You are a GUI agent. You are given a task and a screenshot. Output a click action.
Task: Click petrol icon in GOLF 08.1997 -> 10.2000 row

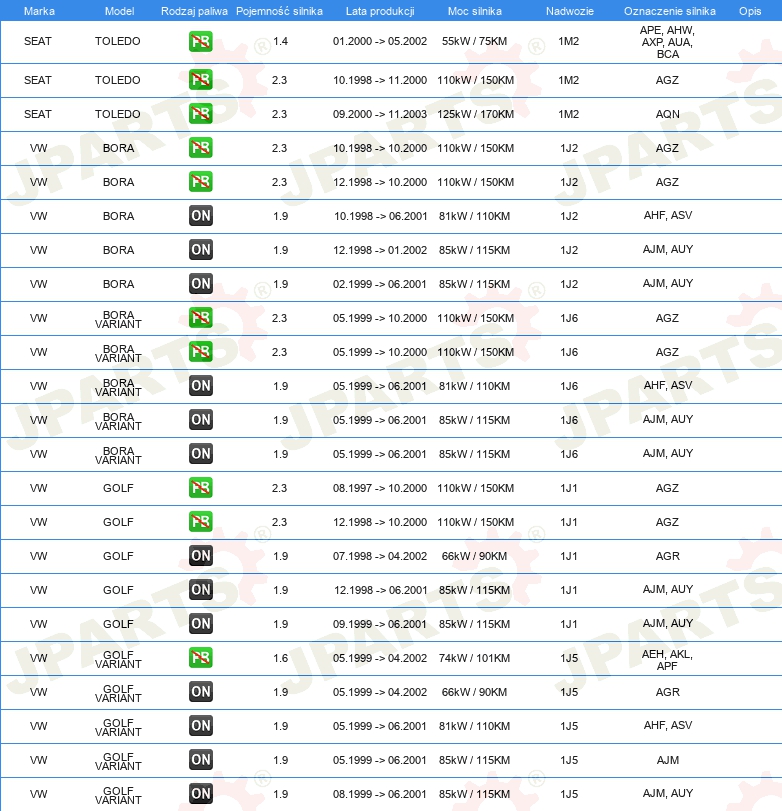pyautogui.click(x=201, y=488)
